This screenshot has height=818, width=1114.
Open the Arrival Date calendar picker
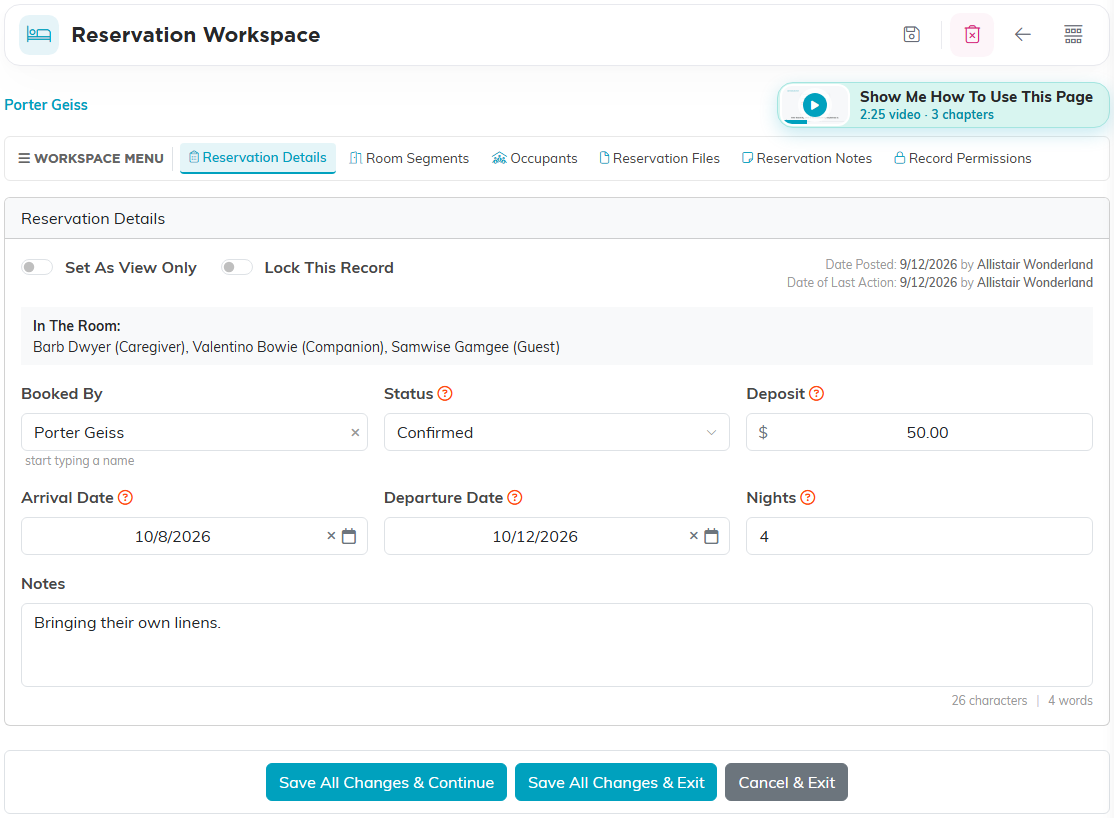349,536
